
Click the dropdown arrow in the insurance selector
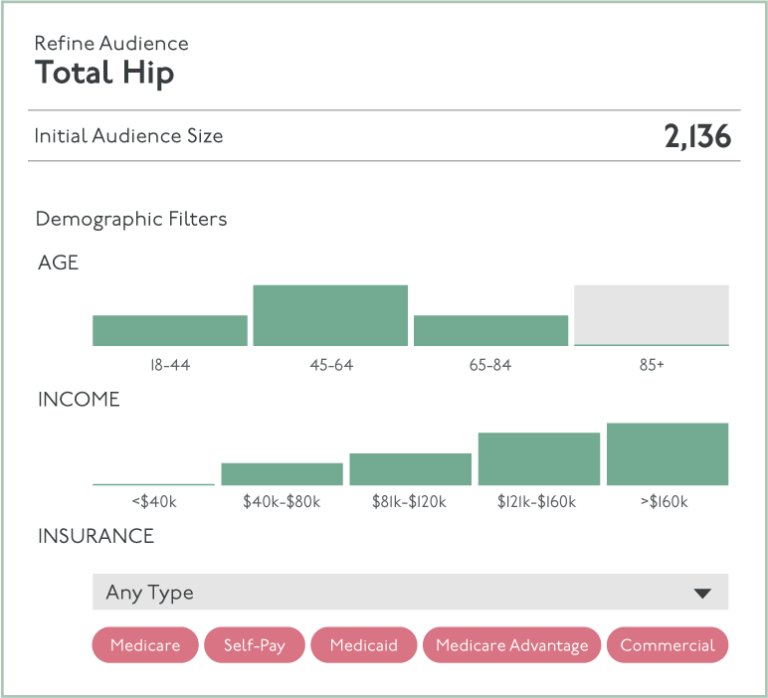[x=702, y=593]
